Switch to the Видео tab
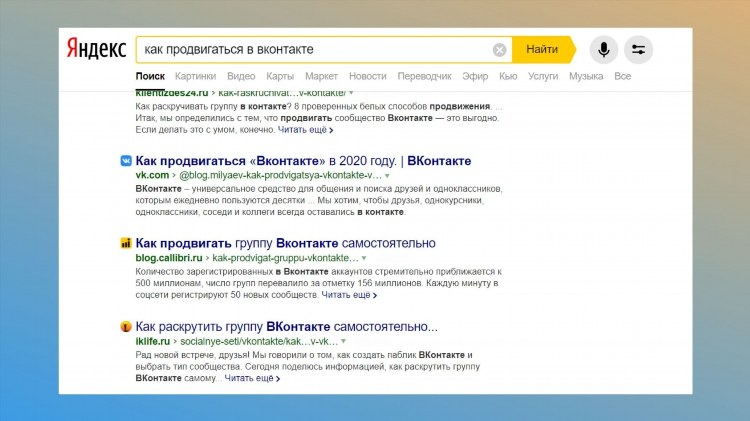The image size is (750, 421). click(241, 76)
